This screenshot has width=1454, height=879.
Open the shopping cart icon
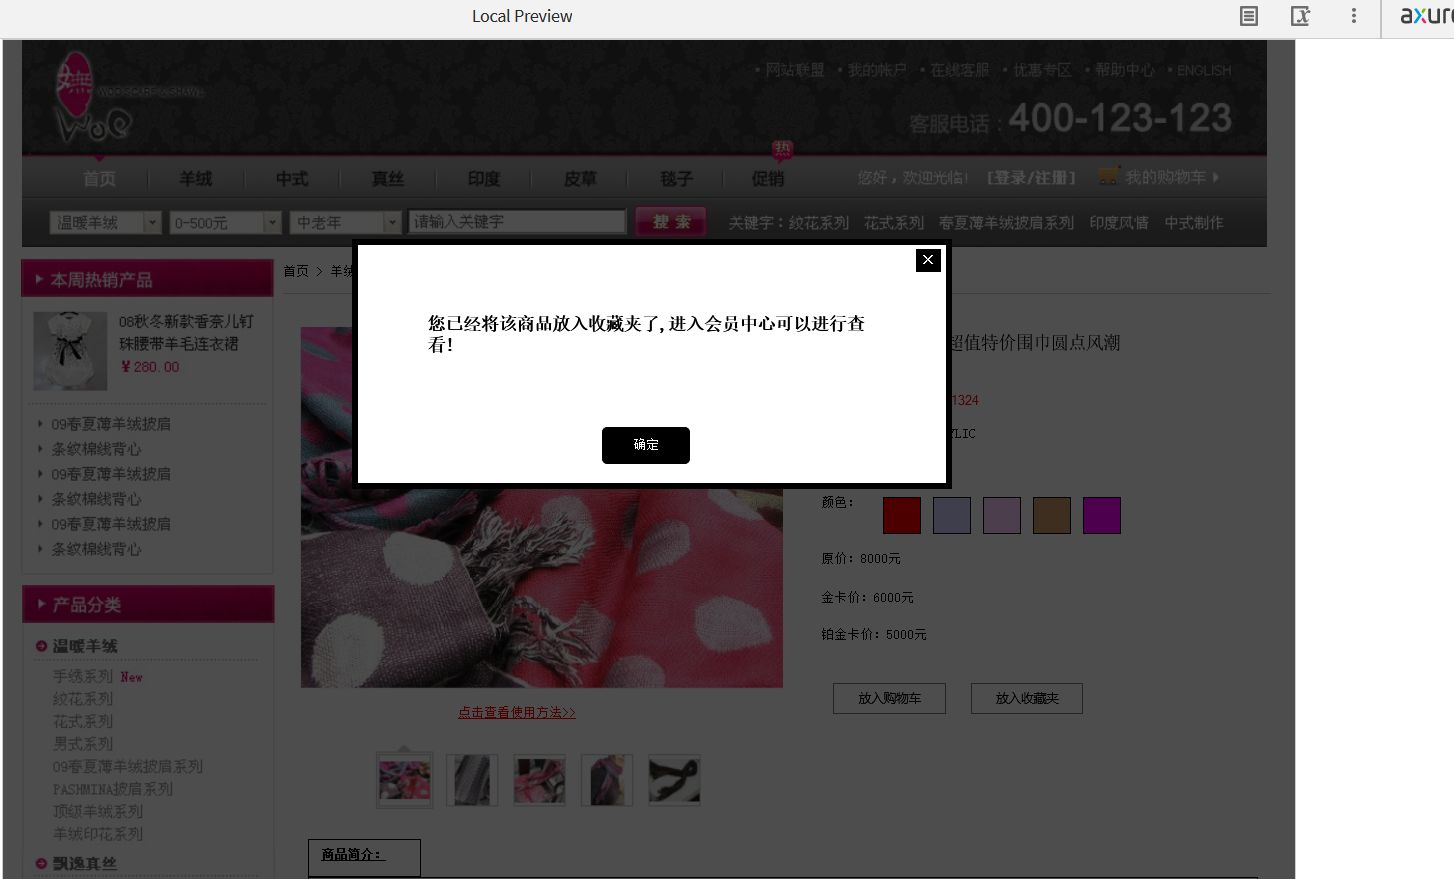tap(1108, 175)
